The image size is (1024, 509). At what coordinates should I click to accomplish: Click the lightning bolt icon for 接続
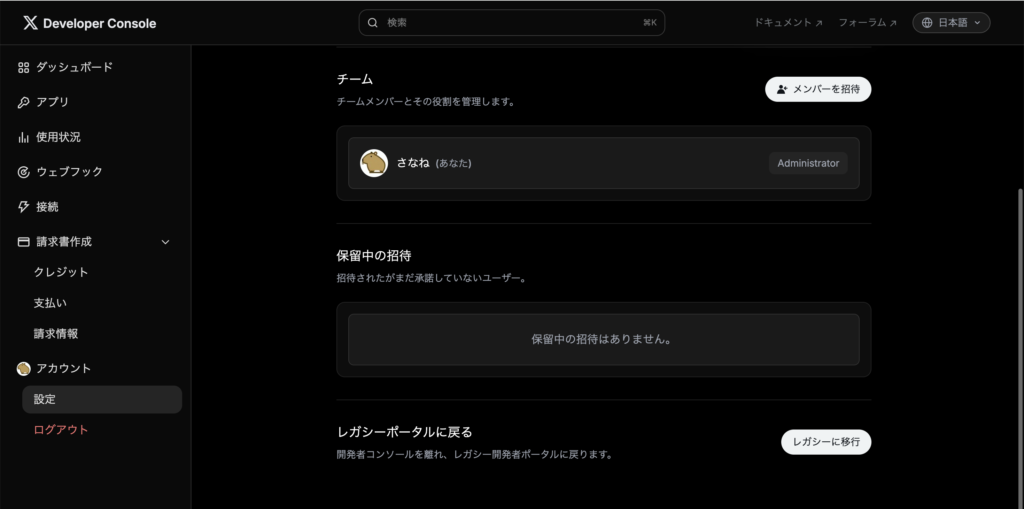[24, 207]
